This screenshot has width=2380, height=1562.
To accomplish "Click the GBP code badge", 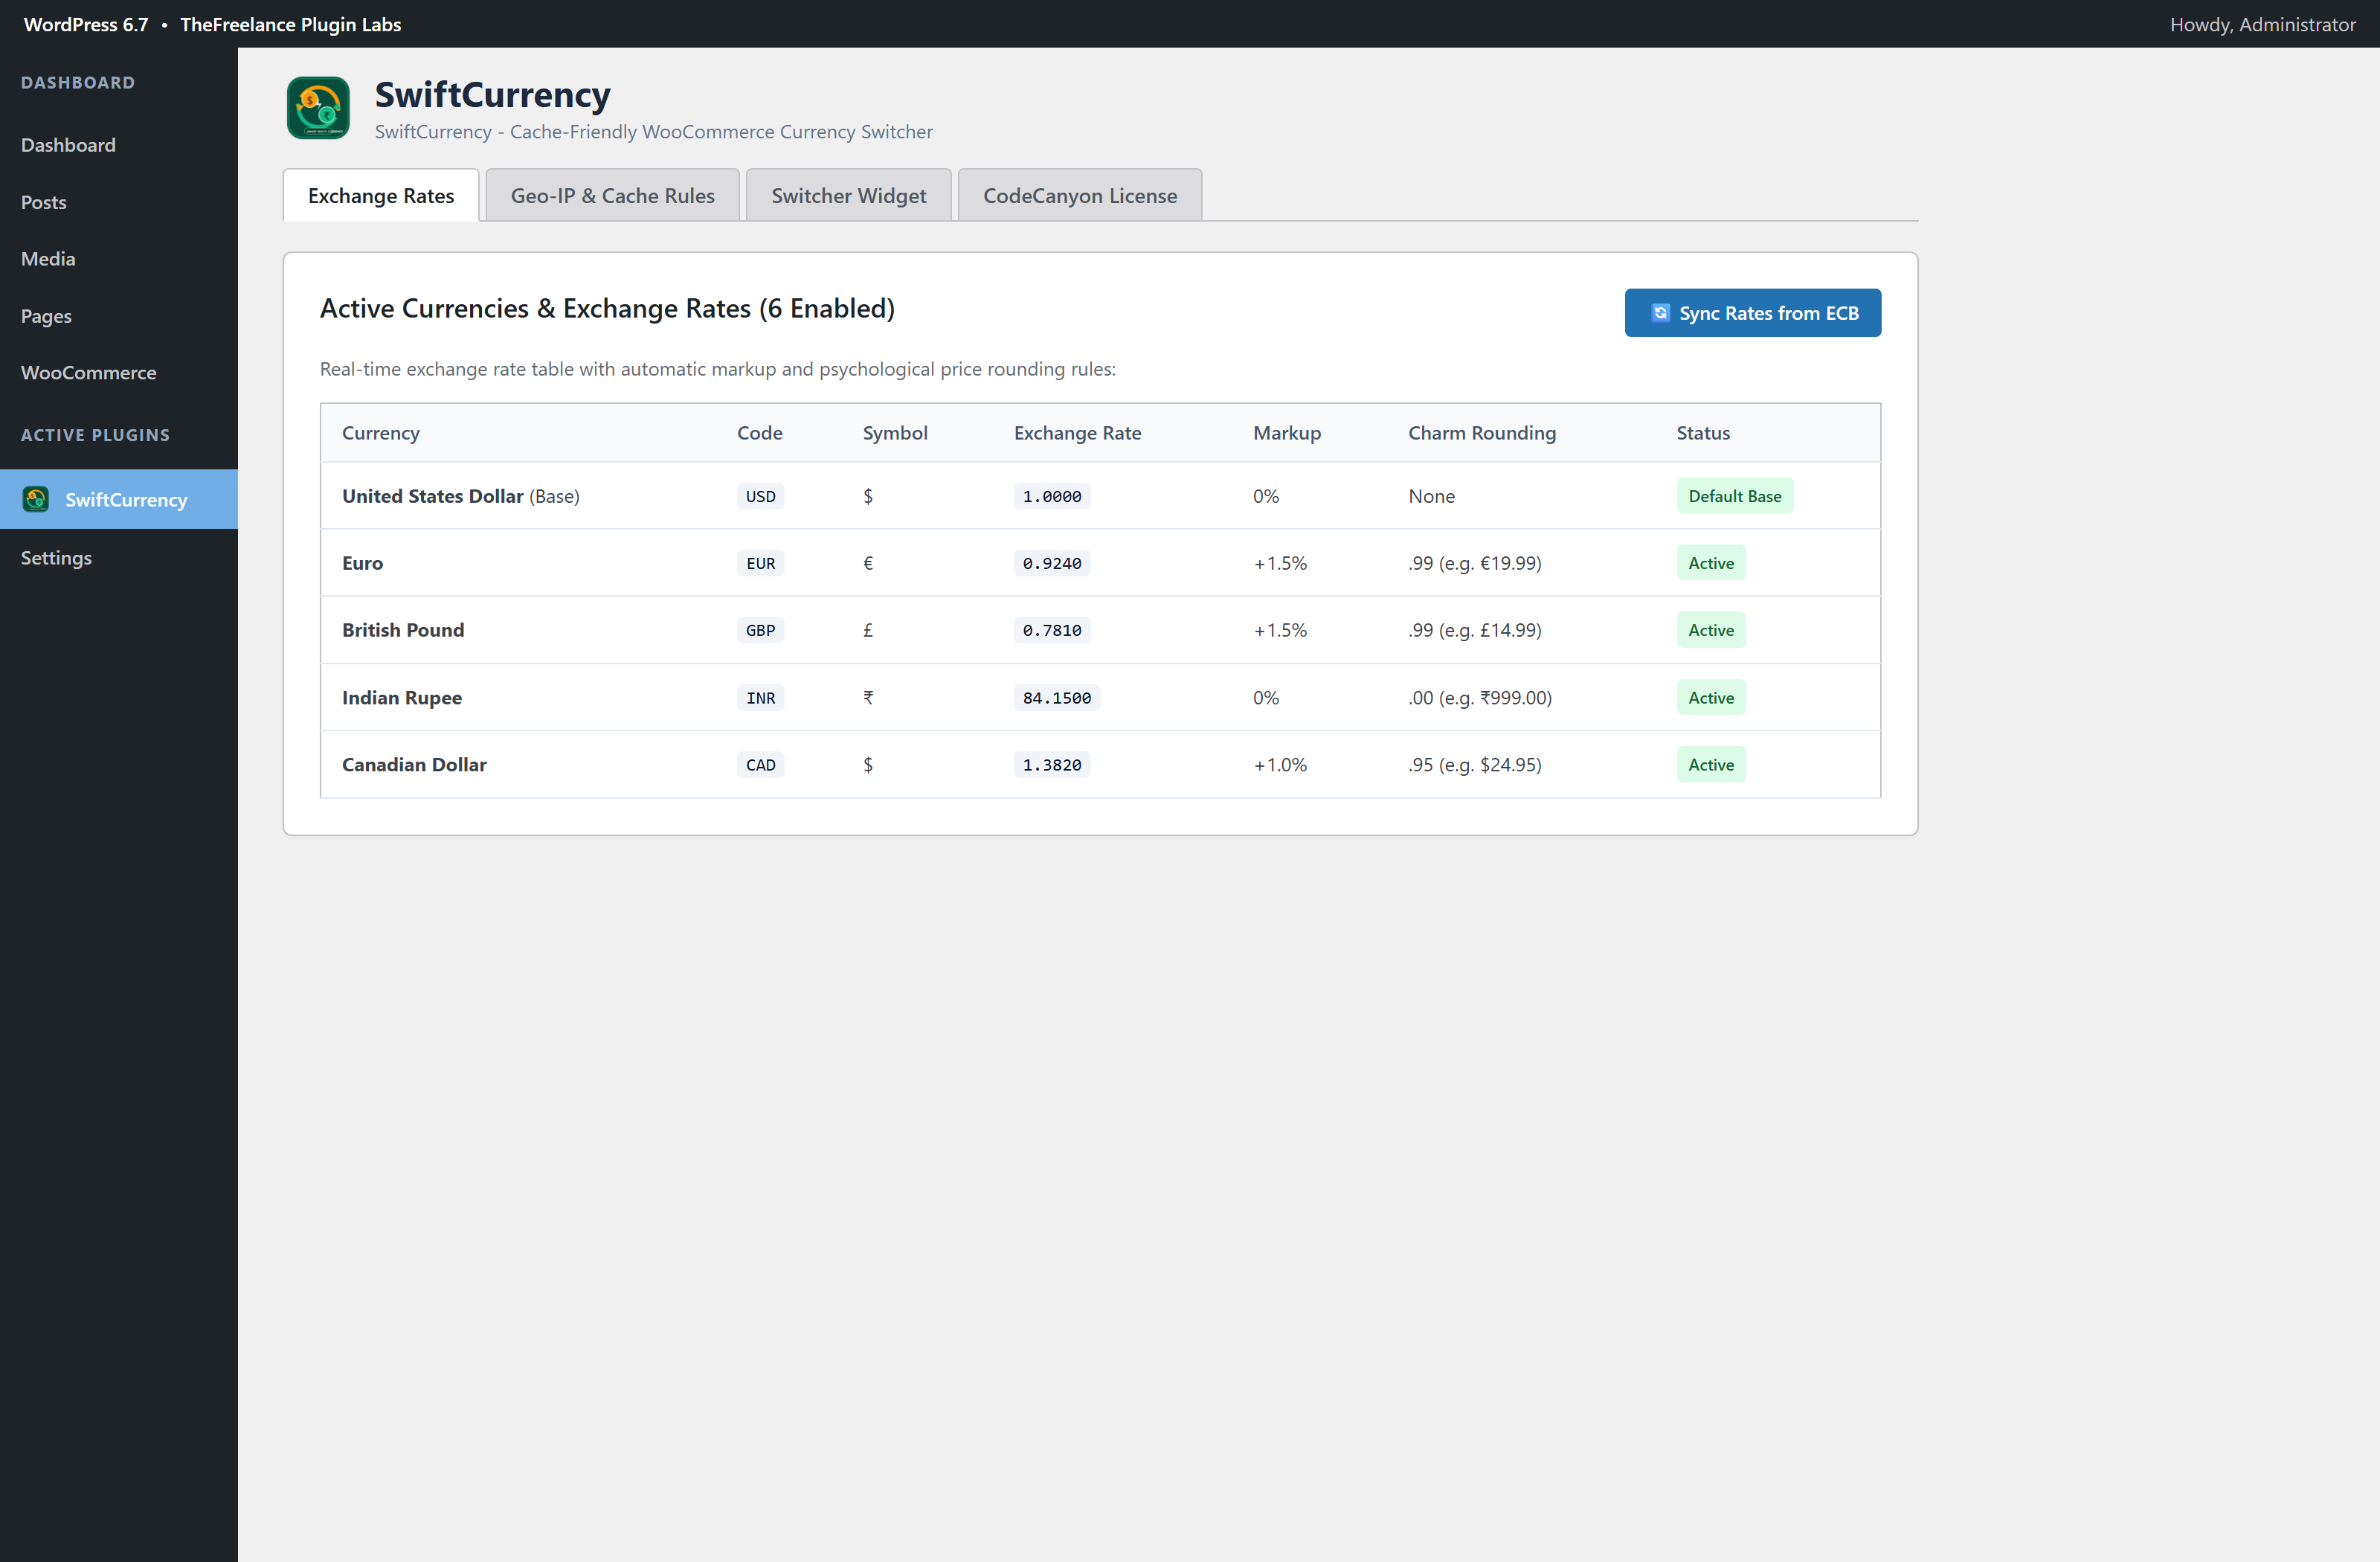I will tap(760, 630).
